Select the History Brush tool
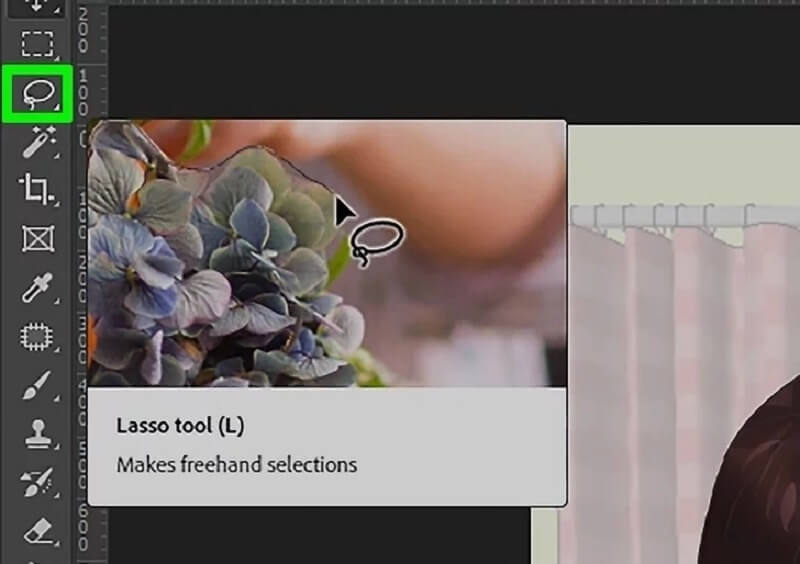800x564 pixels. click(x=37, y=482)
